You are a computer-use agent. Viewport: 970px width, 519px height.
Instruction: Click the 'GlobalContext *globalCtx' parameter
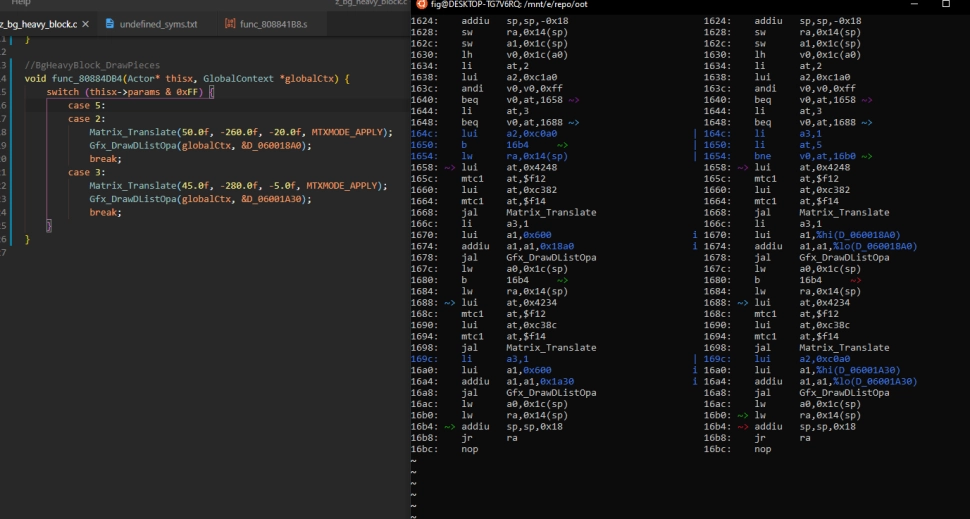(269, 79)
